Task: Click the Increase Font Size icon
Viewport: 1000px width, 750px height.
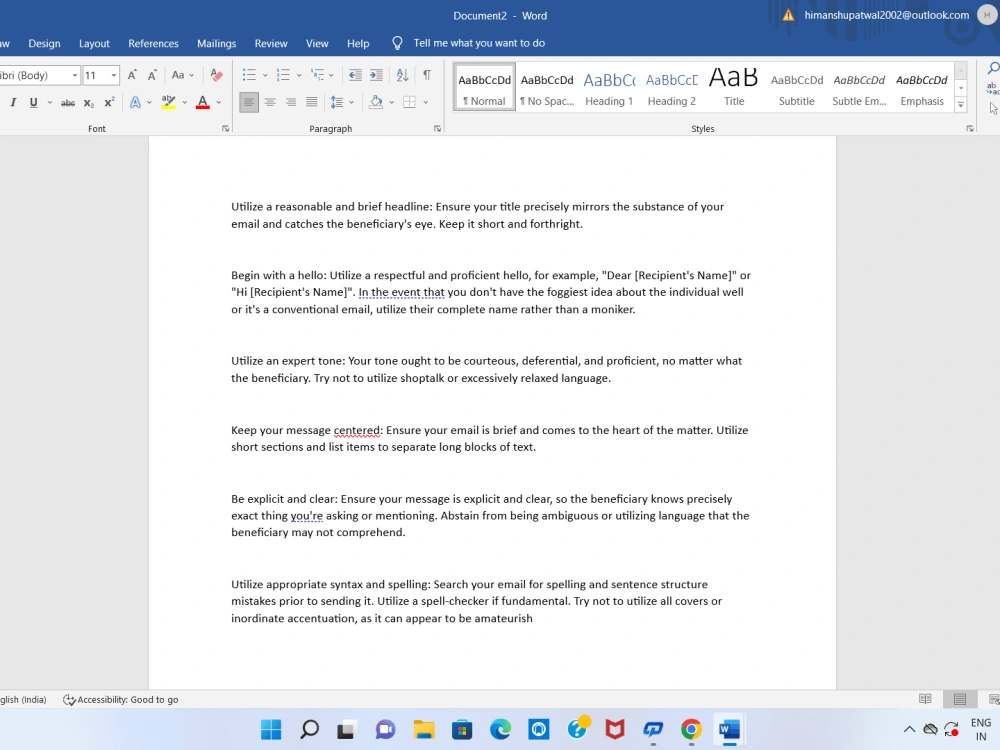Action: coord(132,75)
